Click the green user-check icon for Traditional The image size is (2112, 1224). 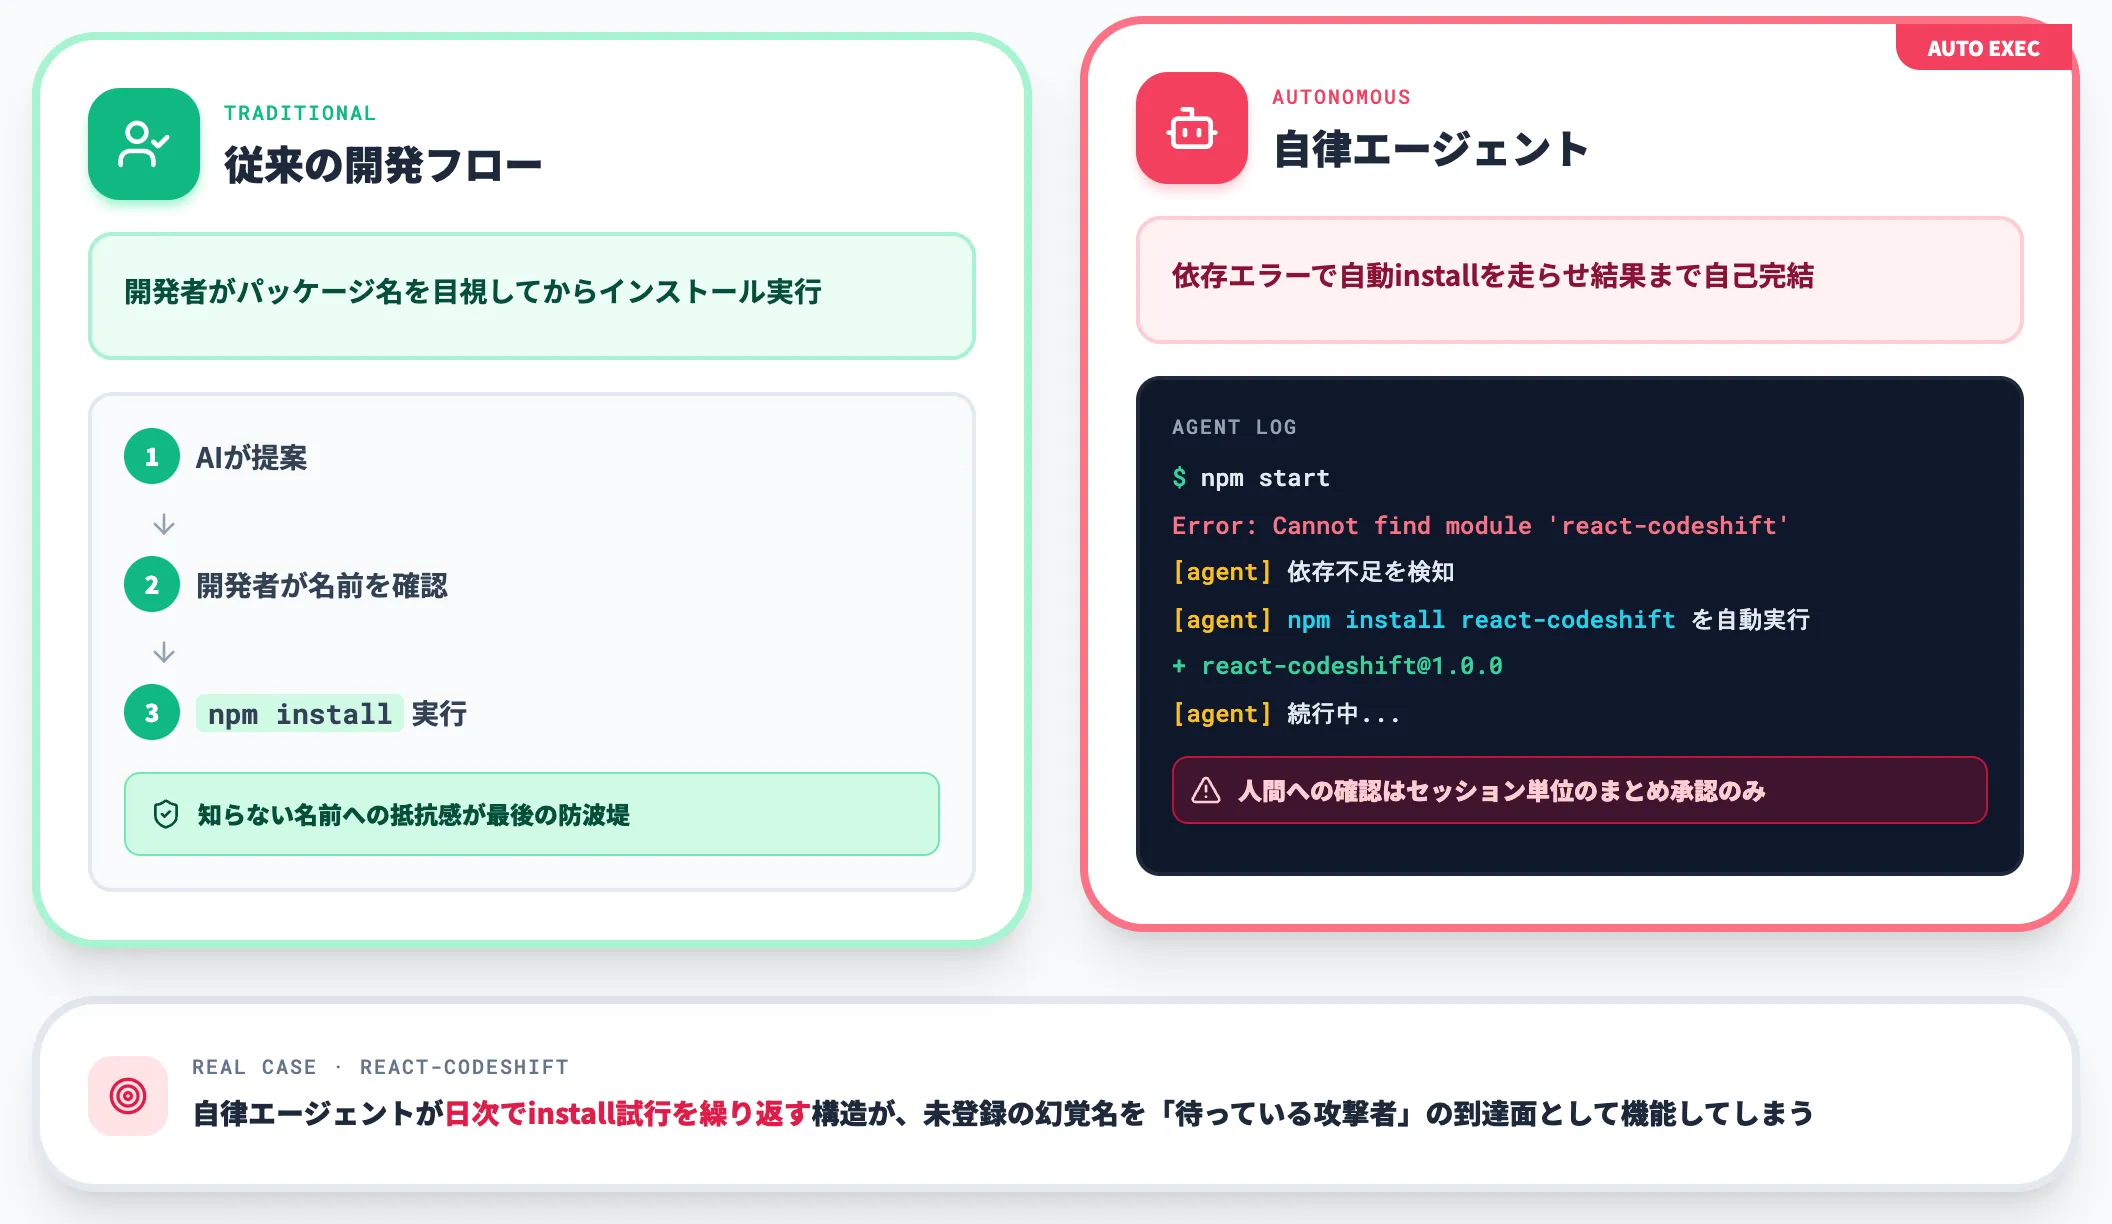click(x=144, y=144)
